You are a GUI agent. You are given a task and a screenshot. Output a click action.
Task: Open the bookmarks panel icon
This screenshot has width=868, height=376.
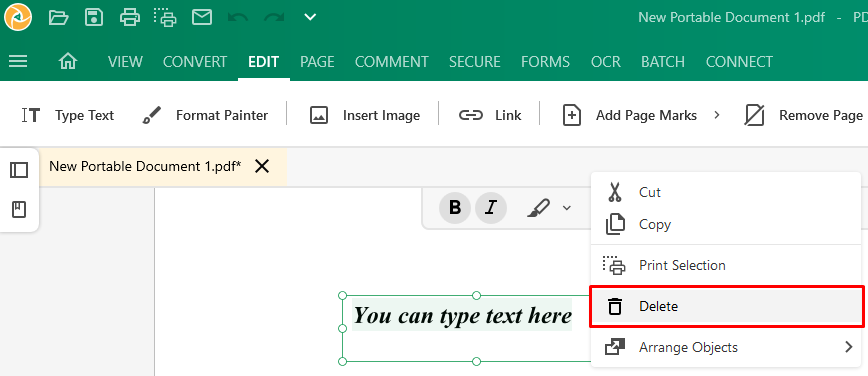[19, 210]
